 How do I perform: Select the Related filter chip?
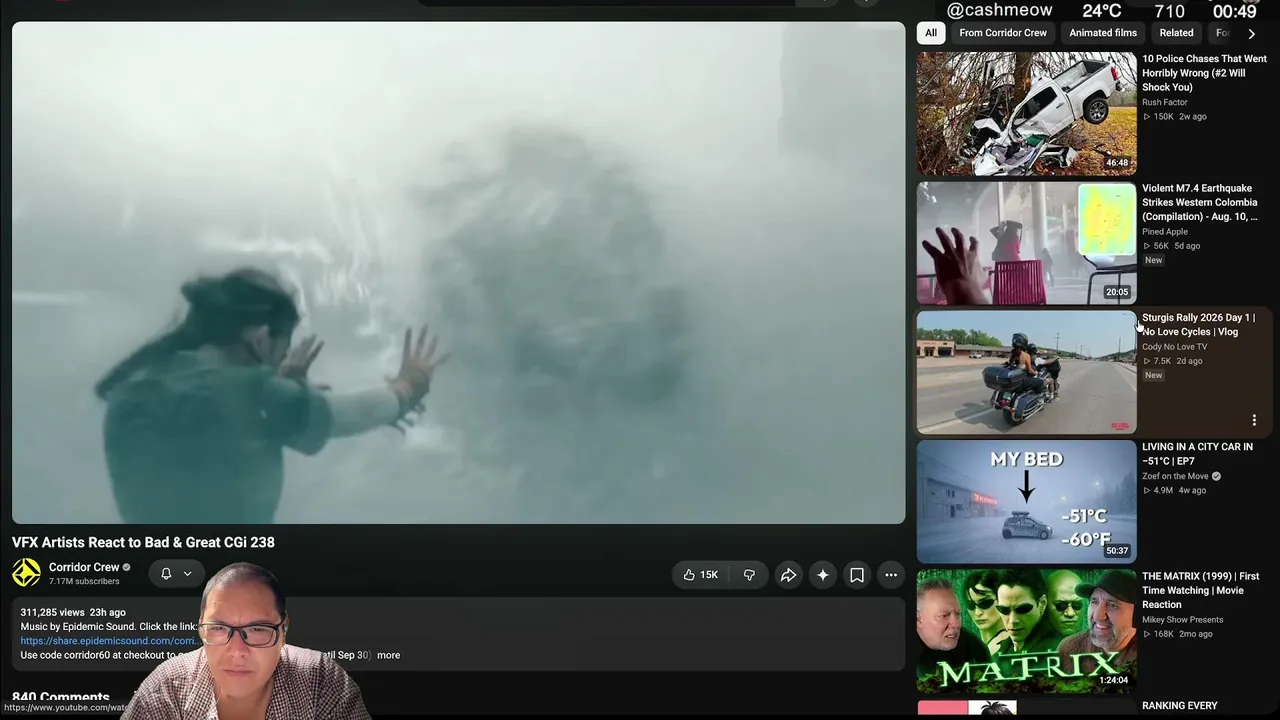click(x=1176, y=33)
